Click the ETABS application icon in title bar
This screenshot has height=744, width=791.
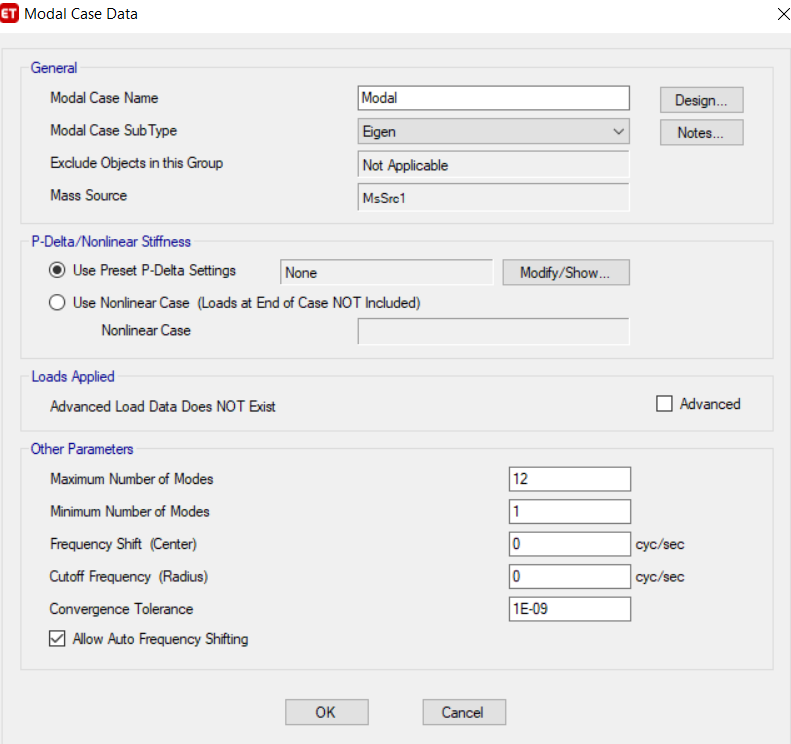(x=9, y=14)
